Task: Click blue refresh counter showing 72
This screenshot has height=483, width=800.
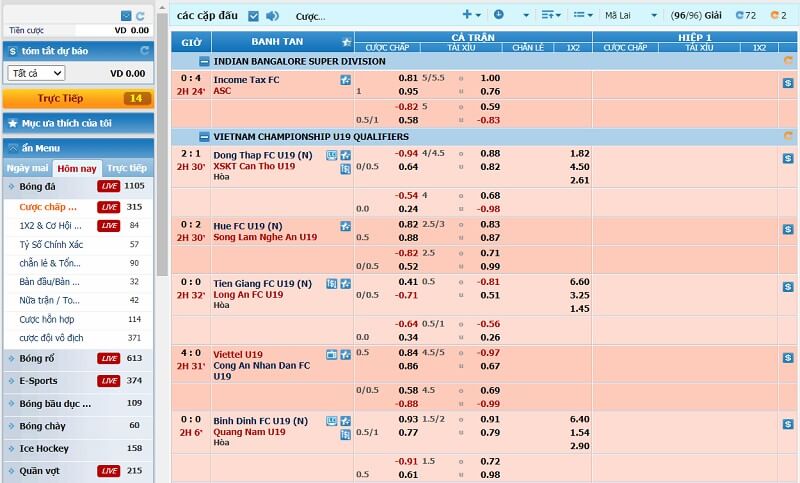Action: pyautogui.click(x=745, y=15)
